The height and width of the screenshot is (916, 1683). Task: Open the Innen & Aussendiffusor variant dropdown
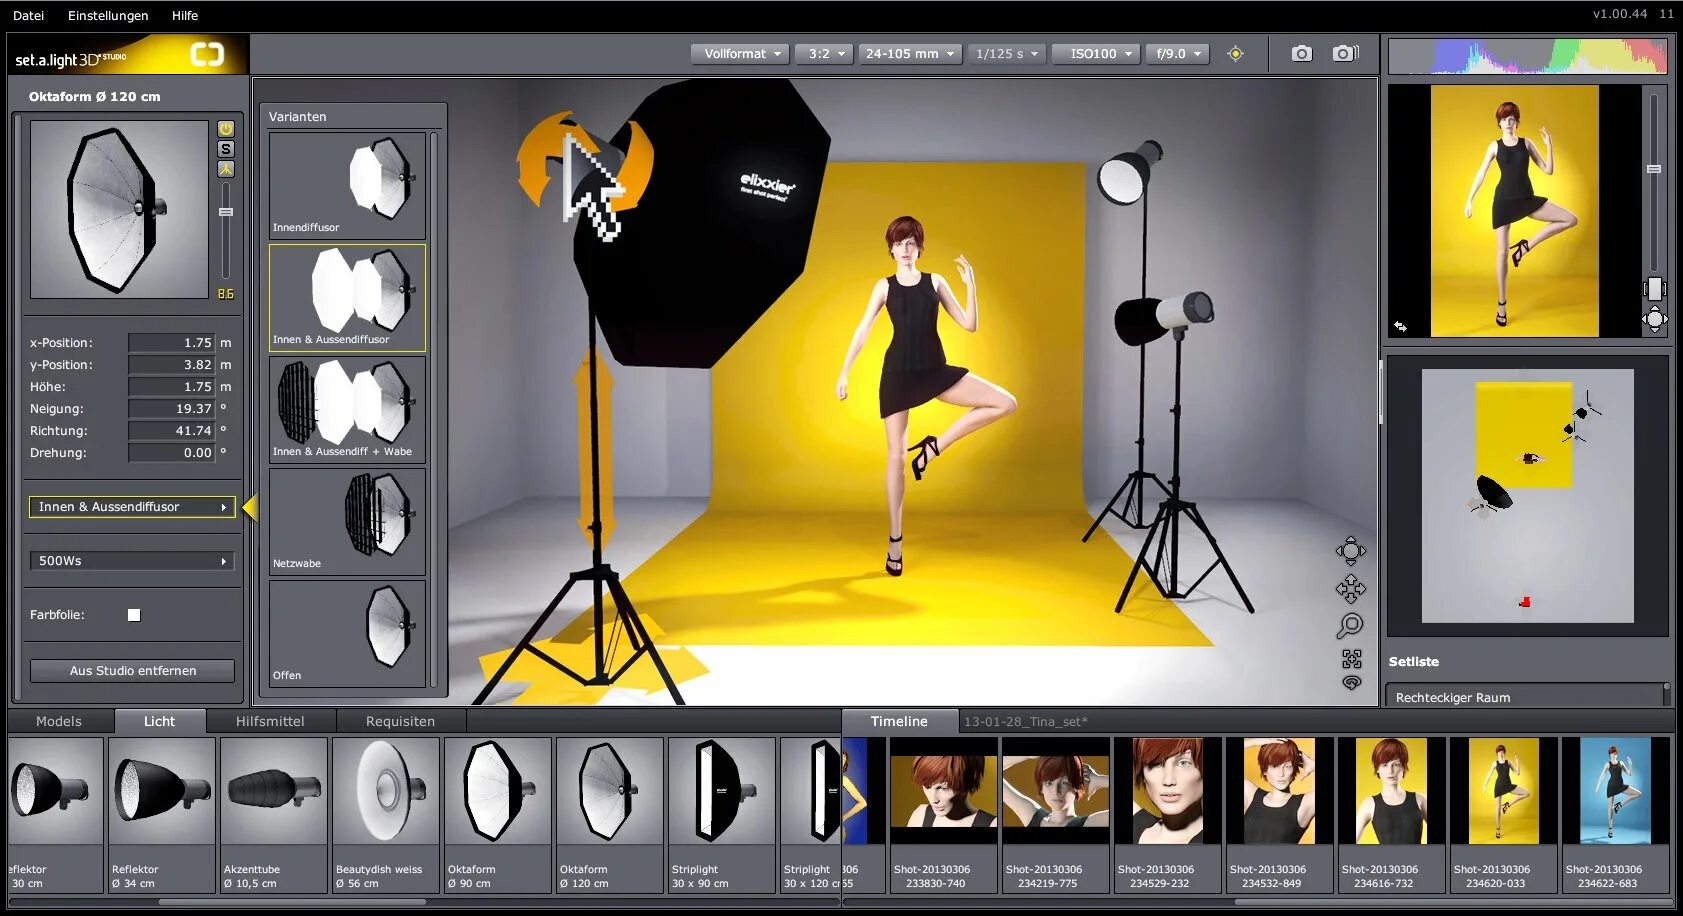(x=132, y=507)
